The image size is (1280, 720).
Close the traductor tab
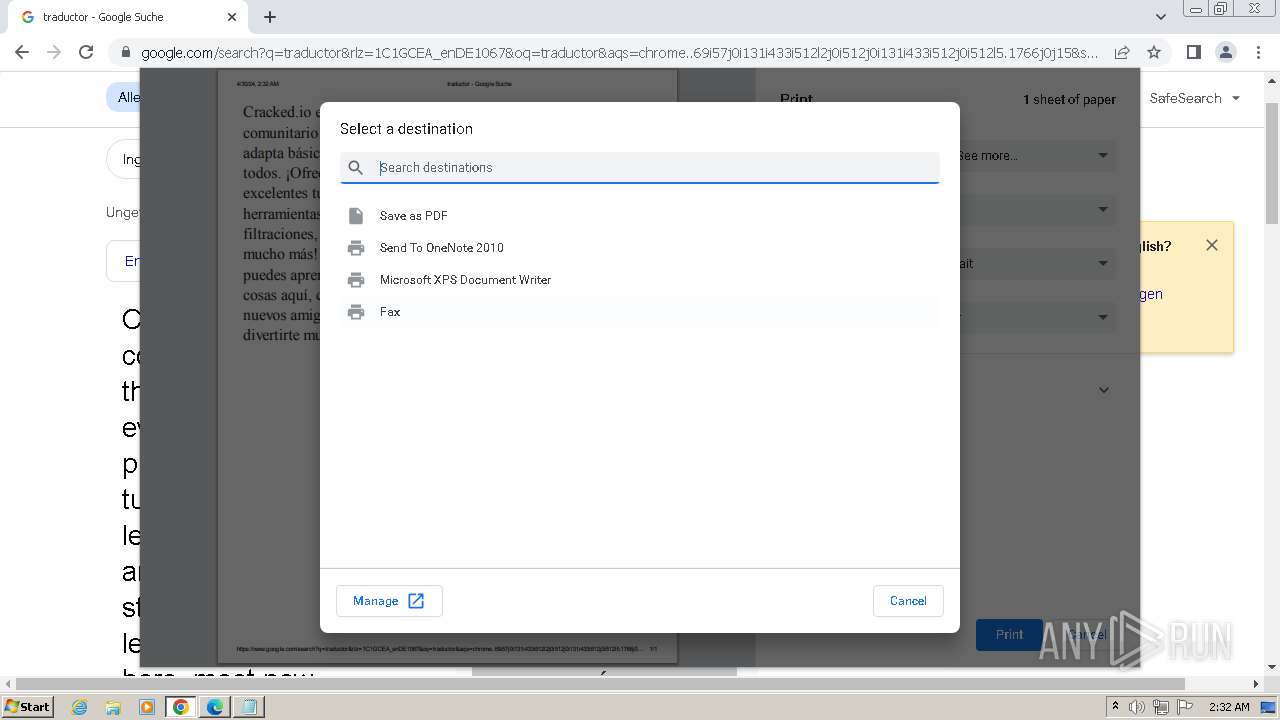coord(232,17)
